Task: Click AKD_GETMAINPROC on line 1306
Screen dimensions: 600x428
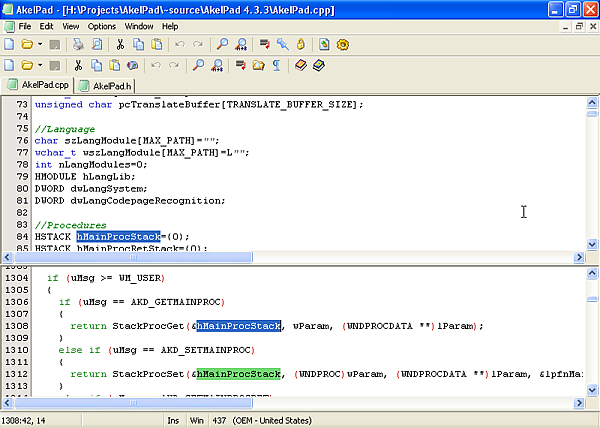Action: coord(175,302)
